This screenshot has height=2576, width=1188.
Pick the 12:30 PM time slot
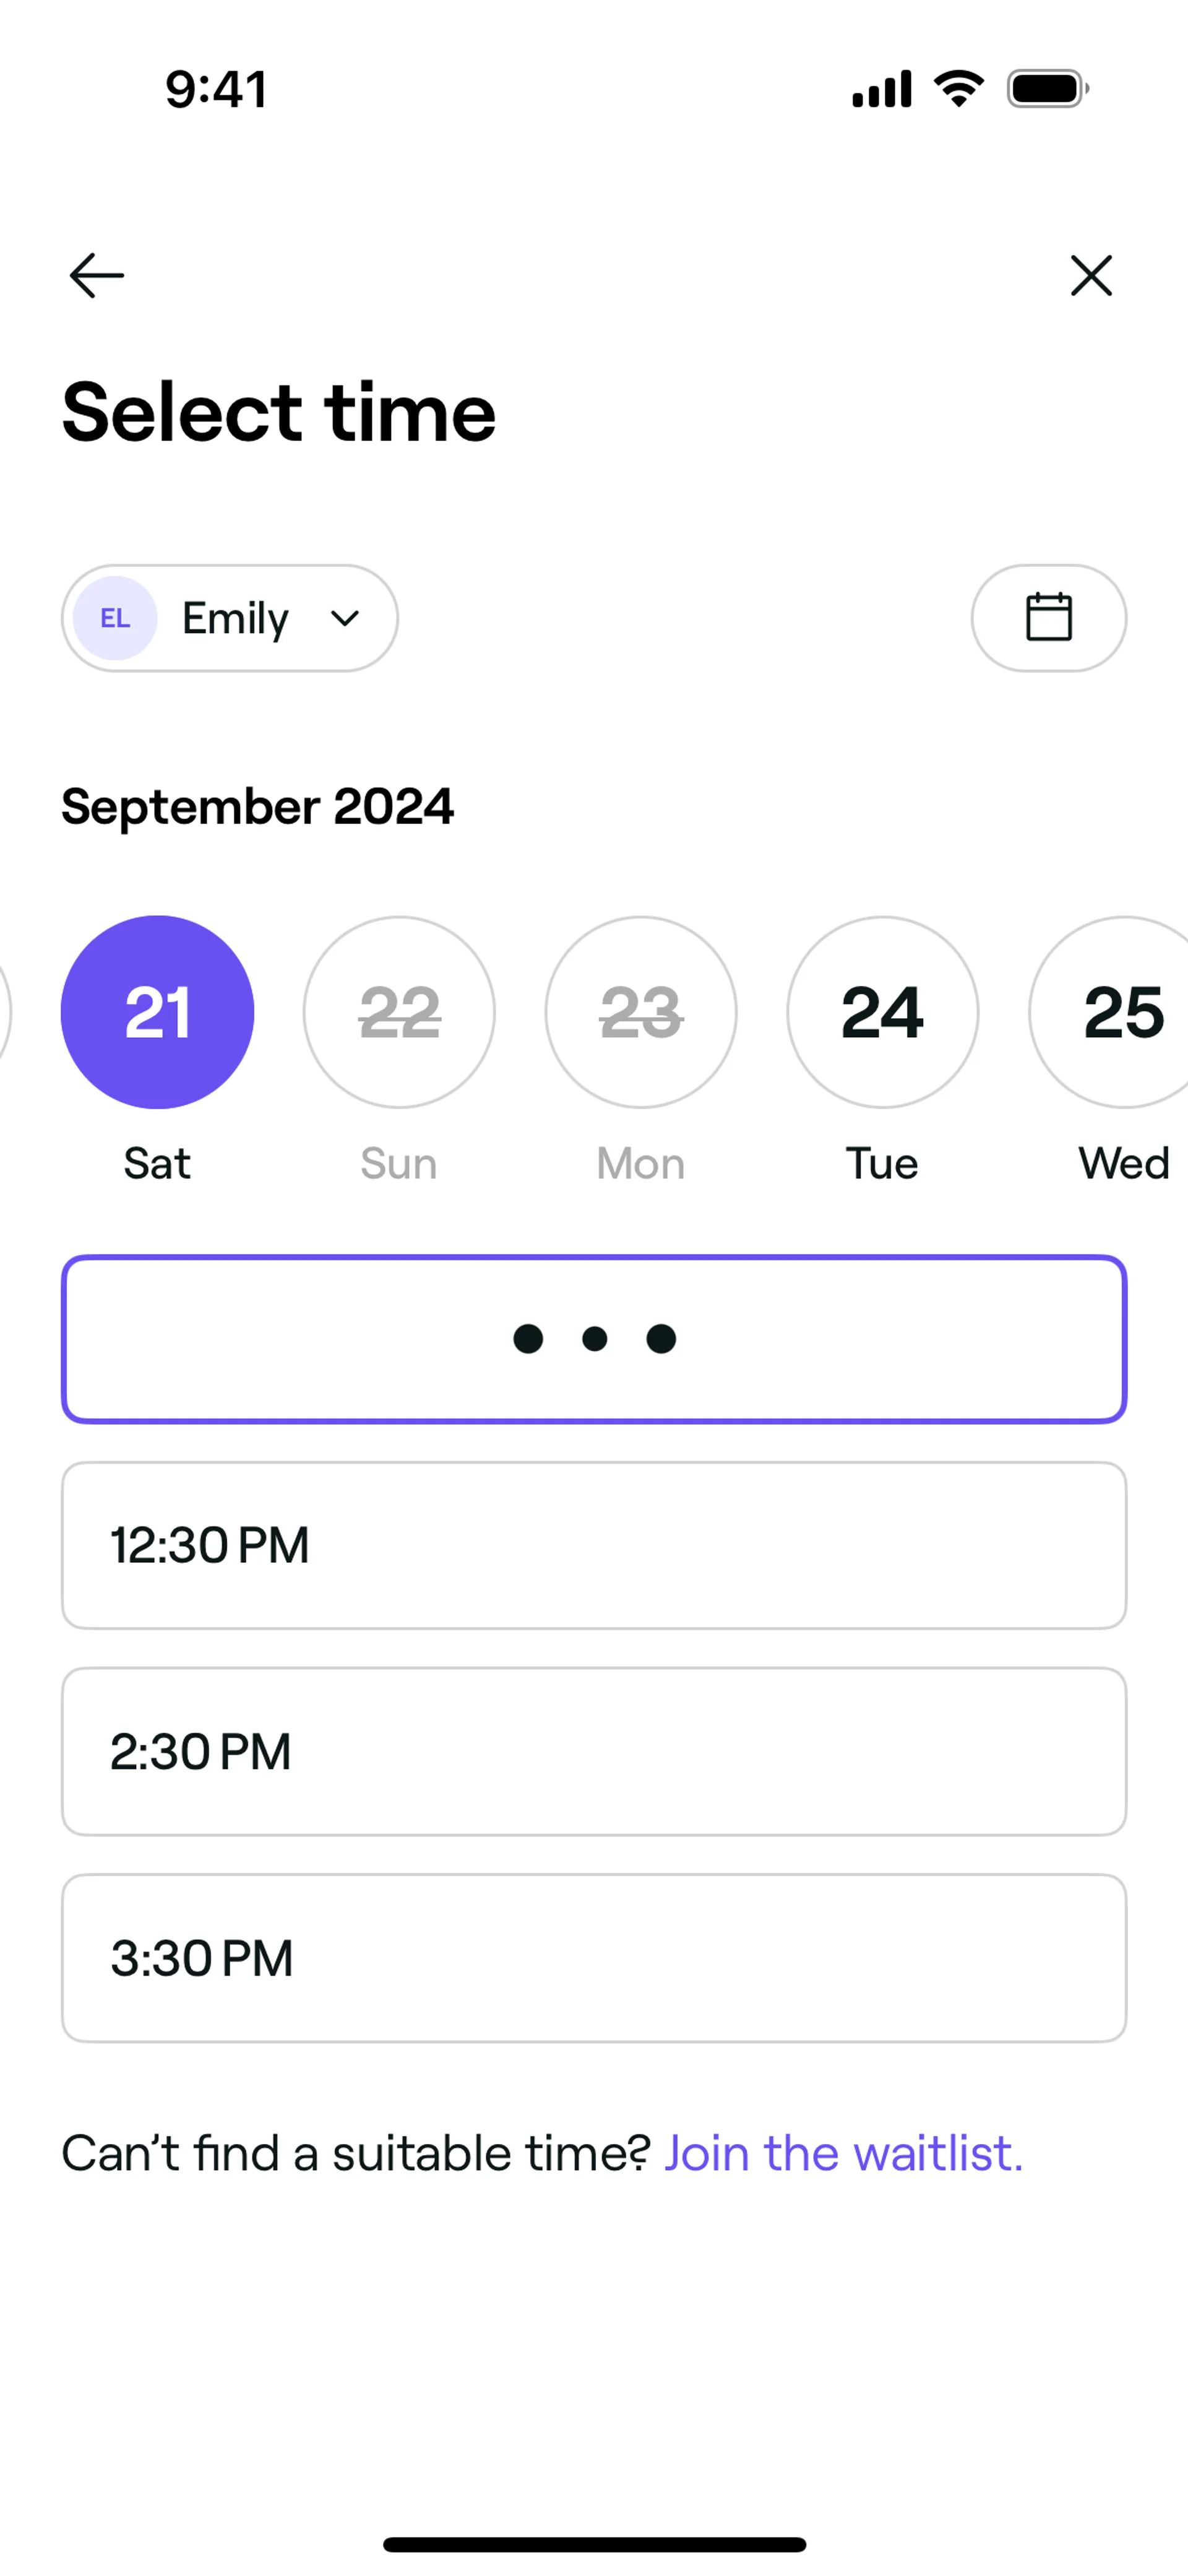[594, 1545]
